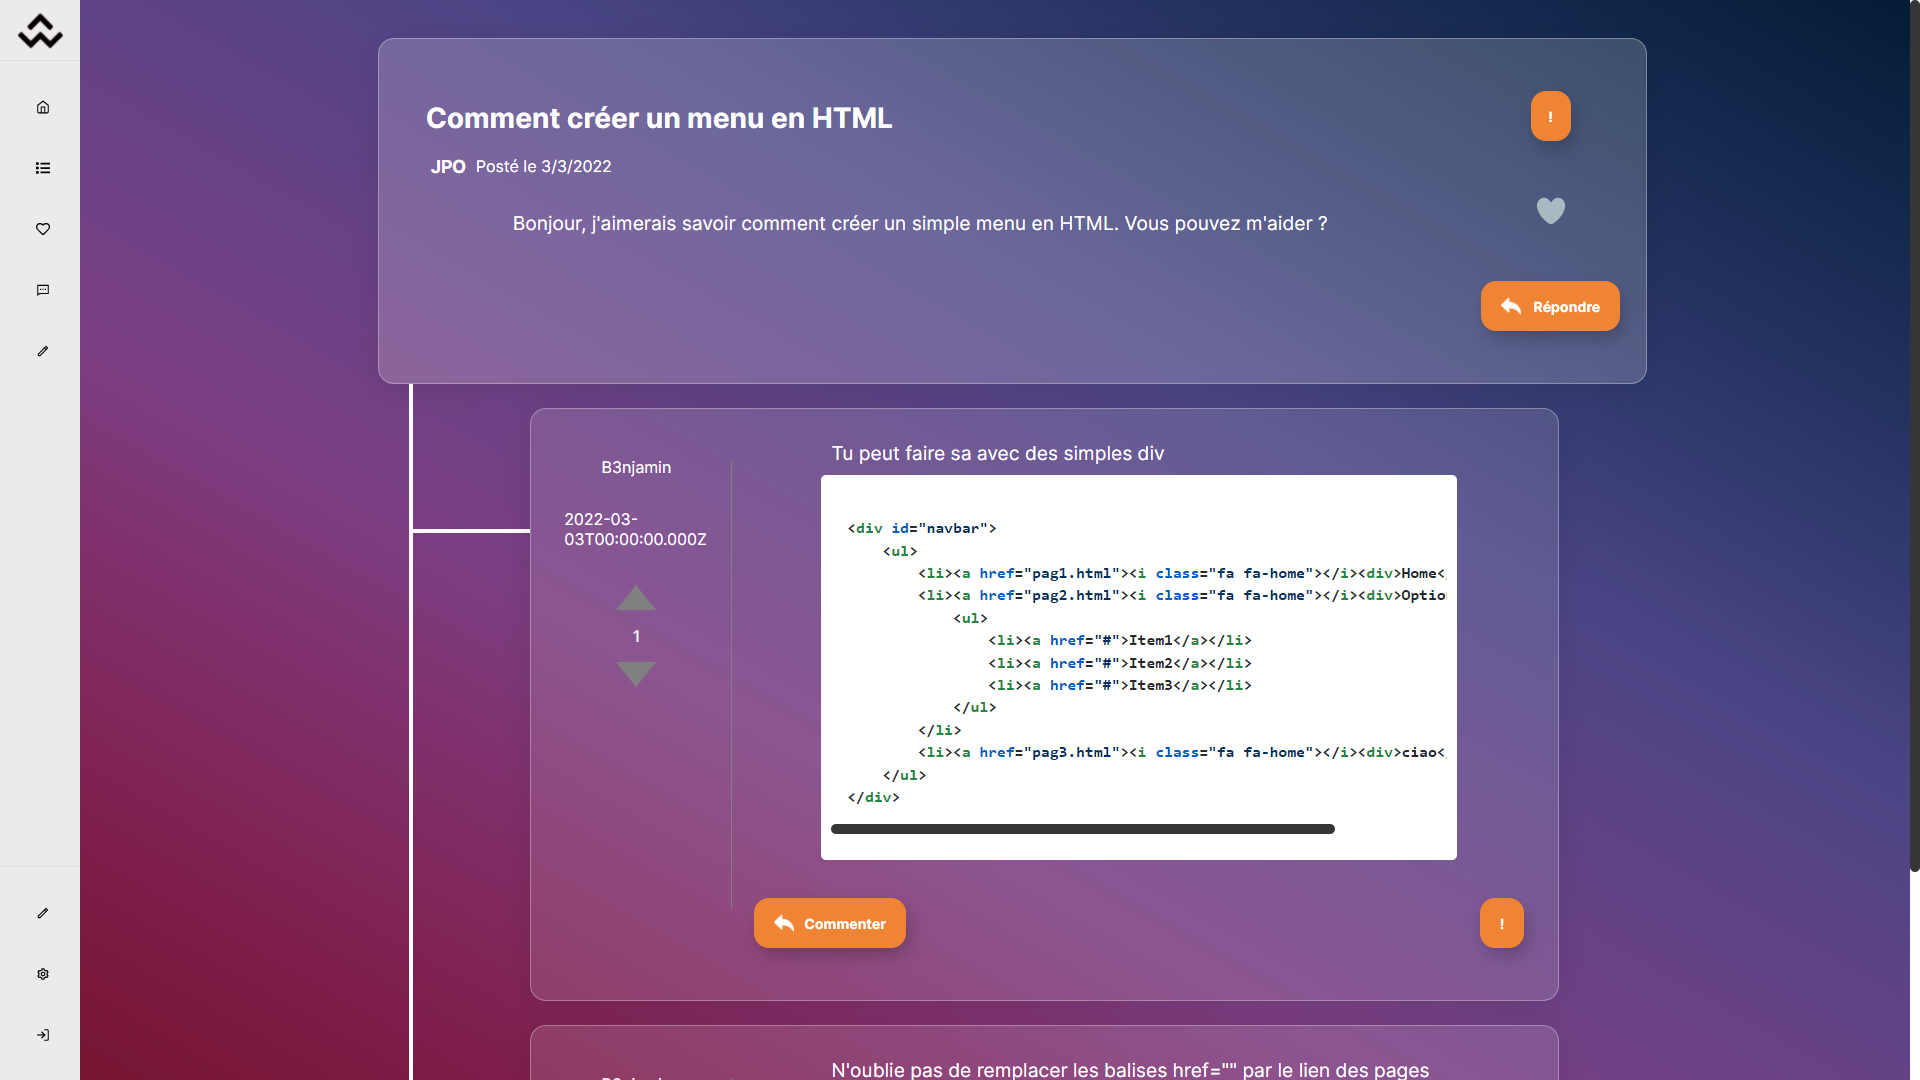The image size is (1920, 1080).
Task: Upvote B3njamin's answer
Action: [x=636, y=598]
